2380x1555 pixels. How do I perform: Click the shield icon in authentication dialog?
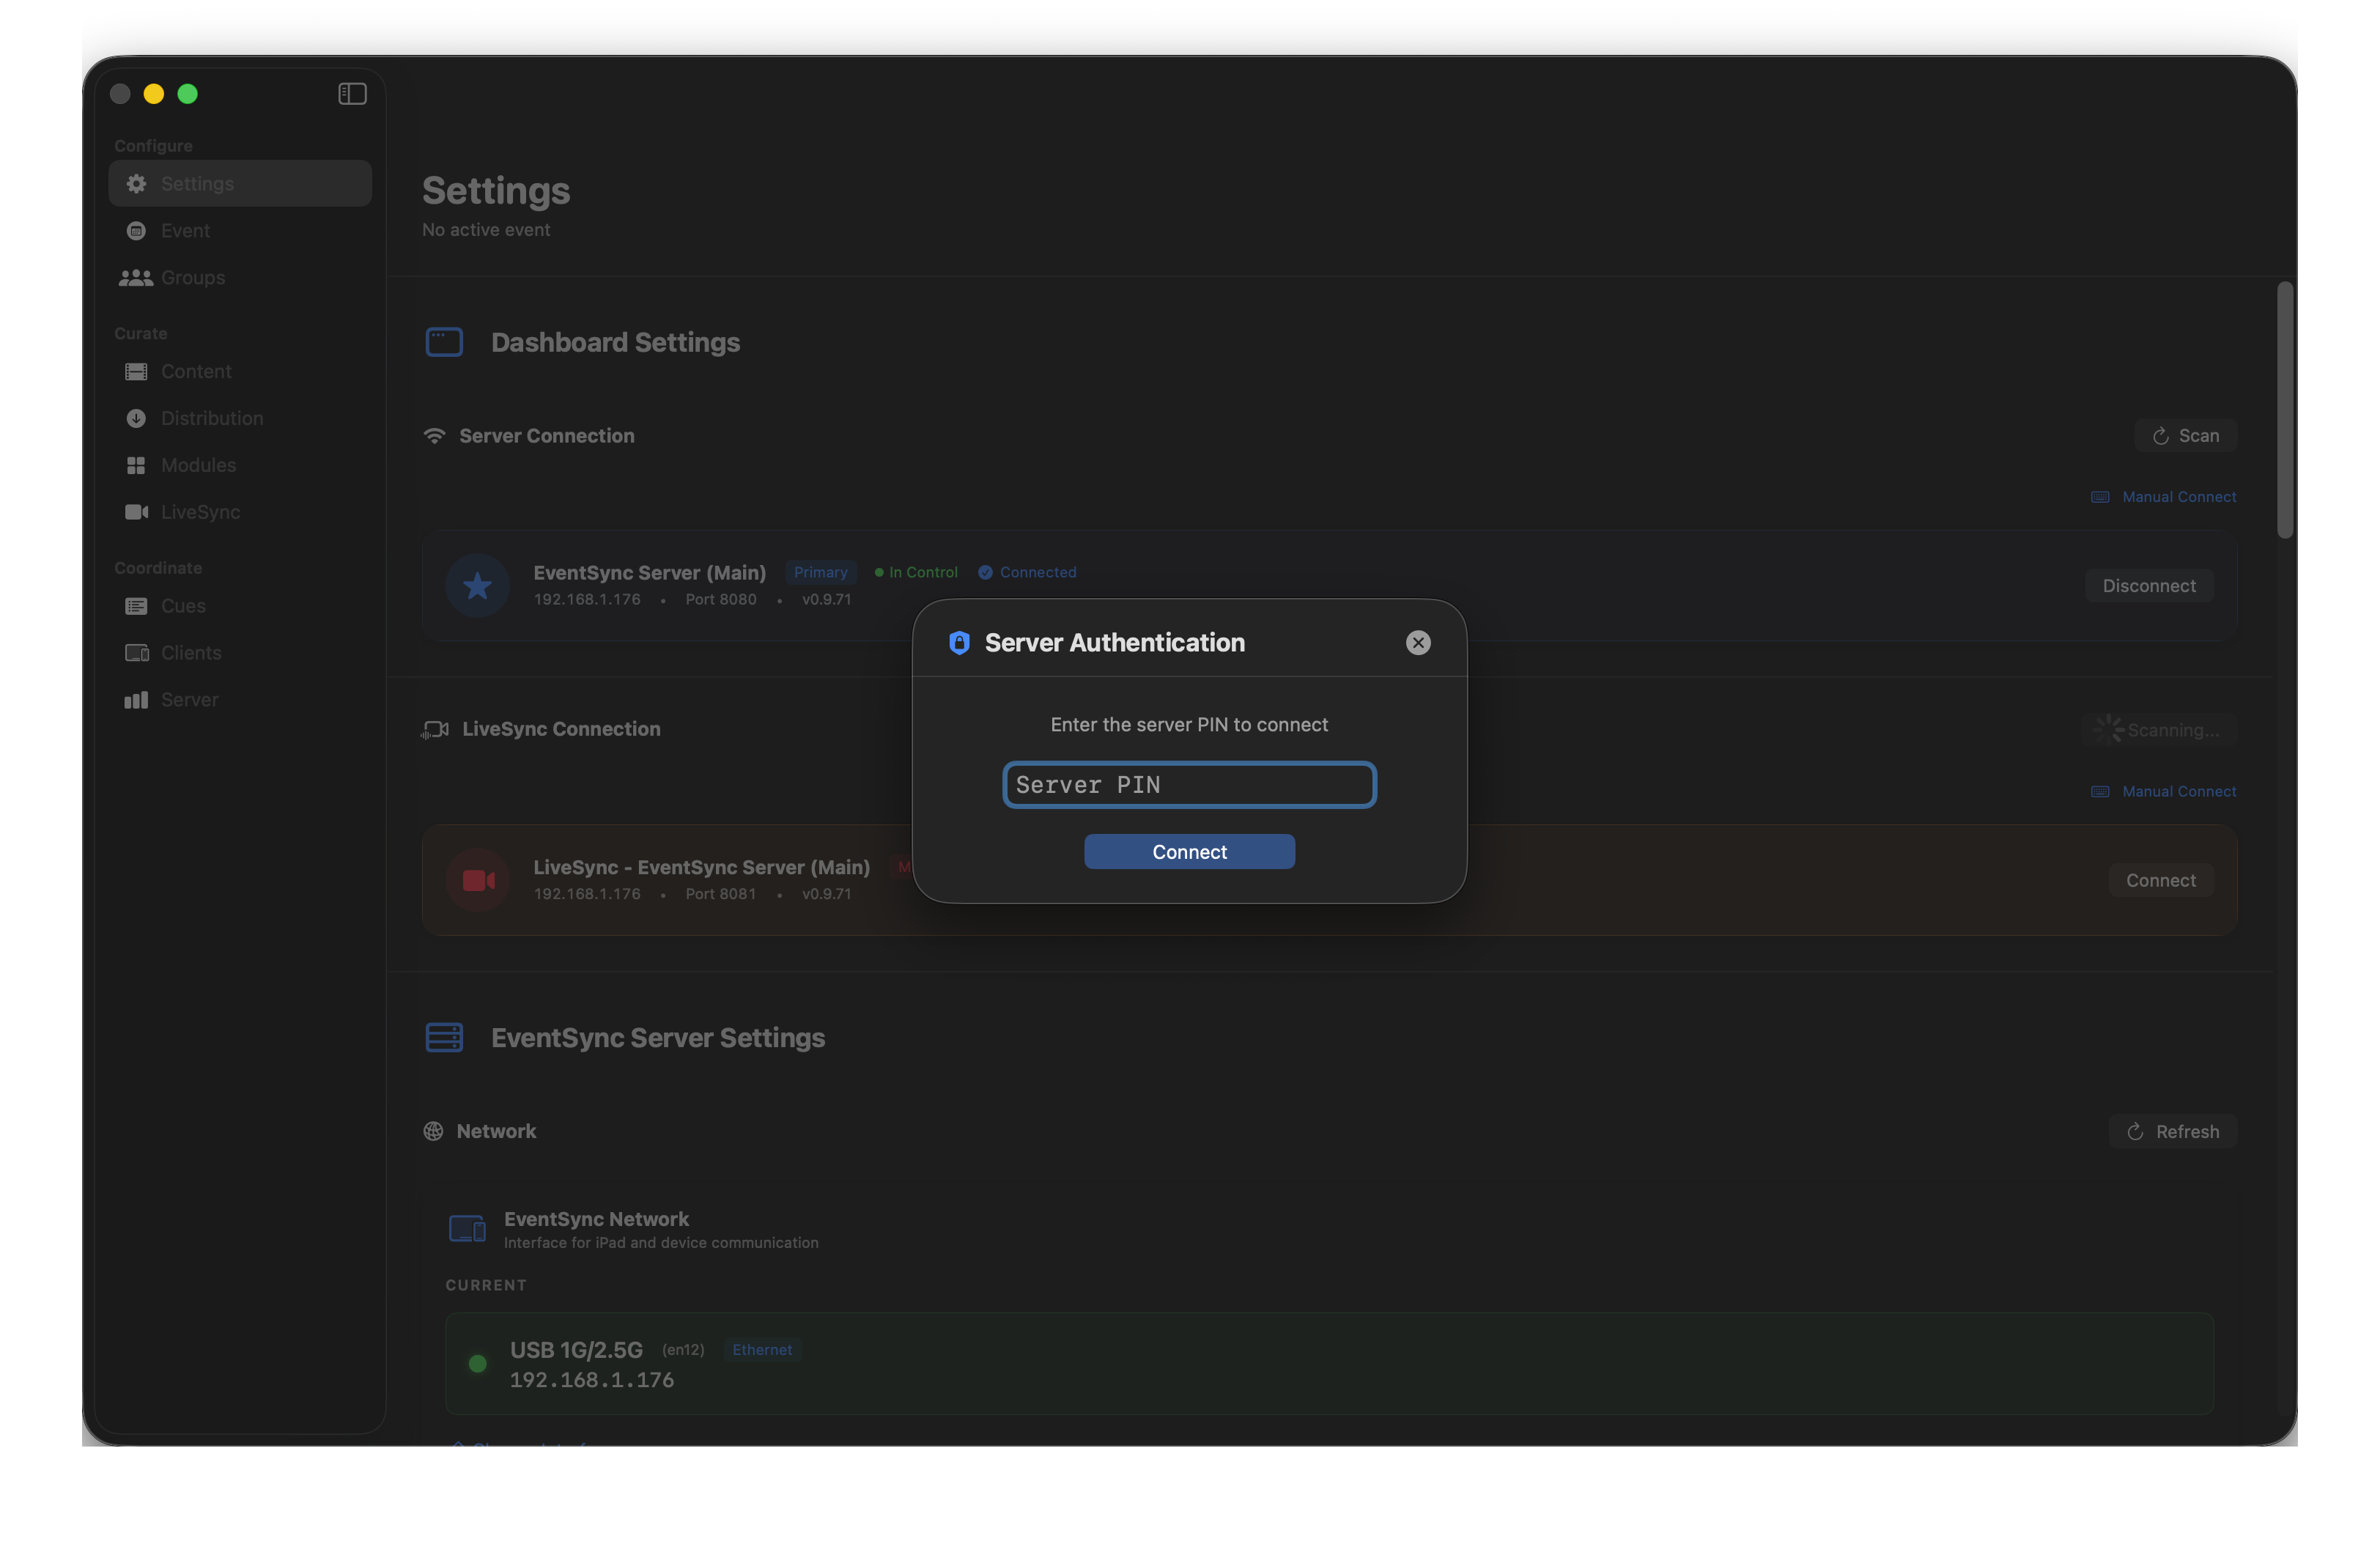(959, 643)
